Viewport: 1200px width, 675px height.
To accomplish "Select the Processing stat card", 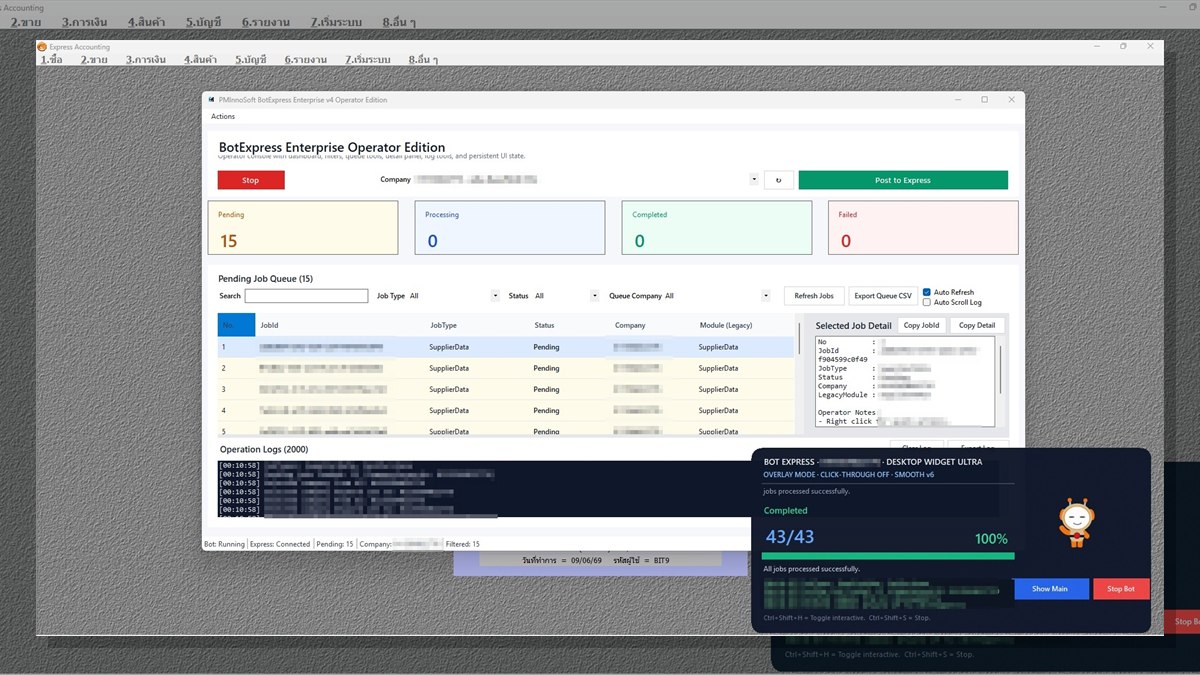I will pos(510,227).
